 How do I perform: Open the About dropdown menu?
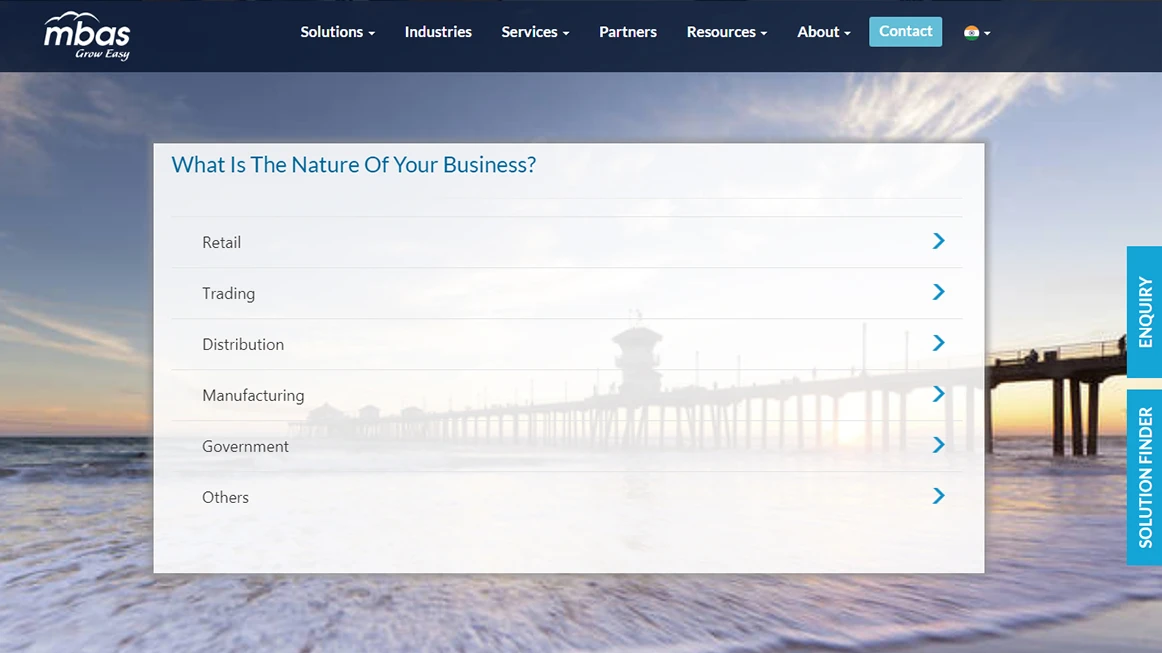(x=823, y=32)
